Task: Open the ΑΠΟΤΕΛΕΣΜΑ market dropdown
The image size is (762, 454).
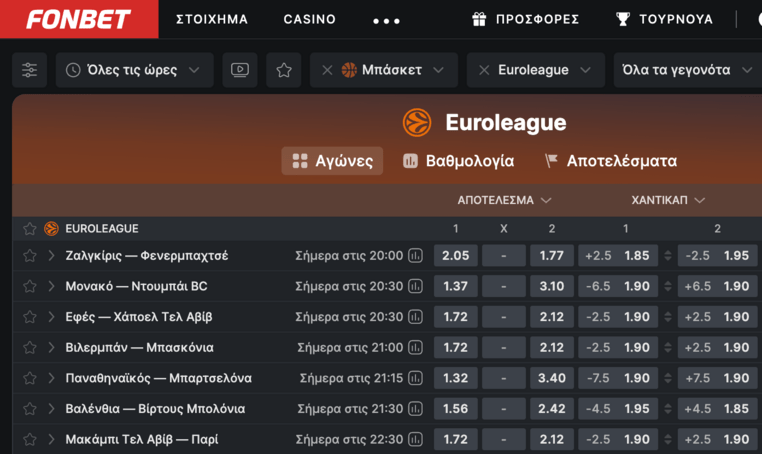Action: pos(505,200)
